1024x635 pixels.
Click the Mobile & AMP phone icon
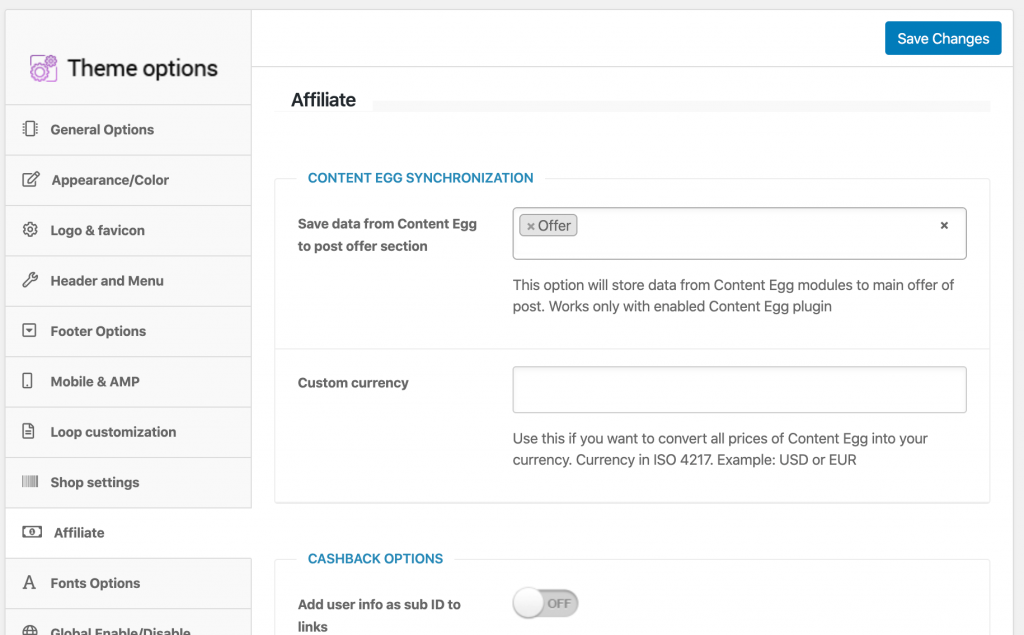30,381
